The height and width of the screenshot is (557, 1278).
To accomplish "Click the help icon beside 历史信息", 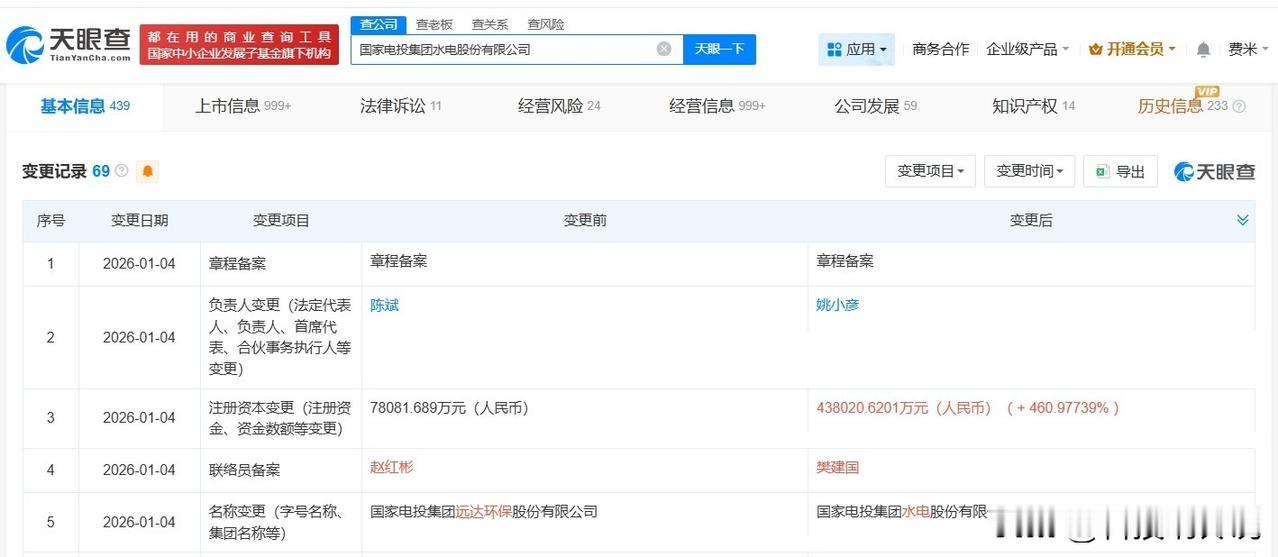I will tap(1240, 106).
